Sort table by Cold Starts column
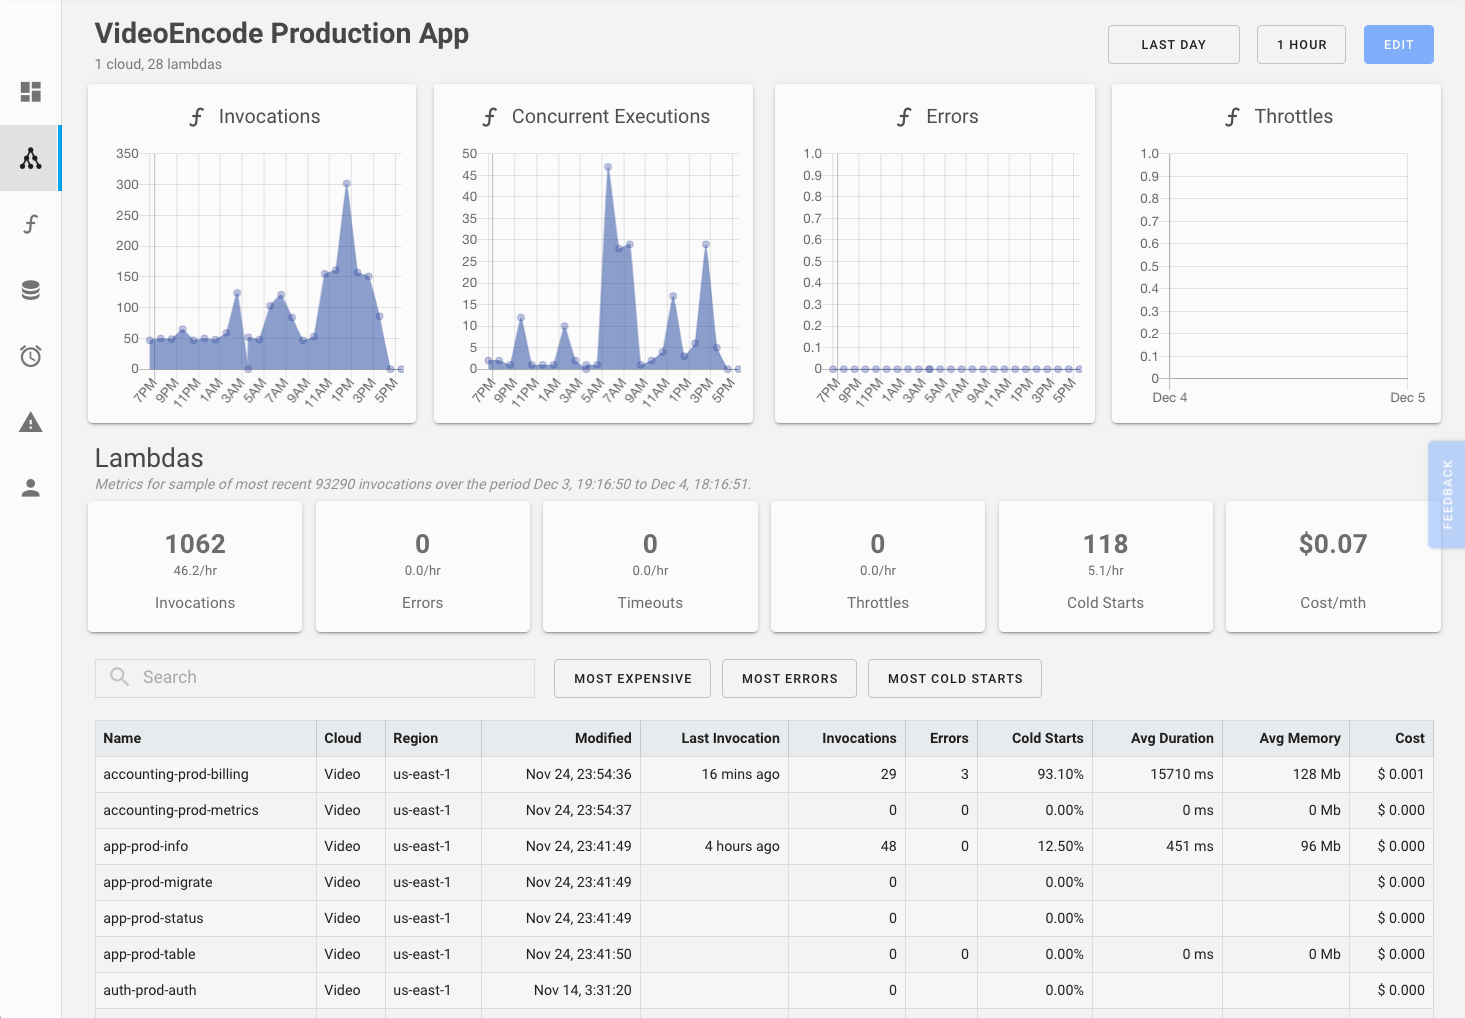The height and width of the screenshot is (1018, 1465). (x=1035, y=738)
